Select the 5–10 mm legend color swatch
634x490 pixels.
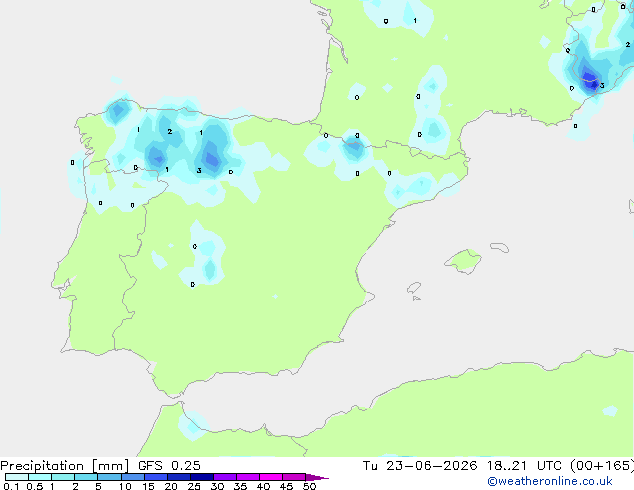pyautogui.click(x=109, y=477)
